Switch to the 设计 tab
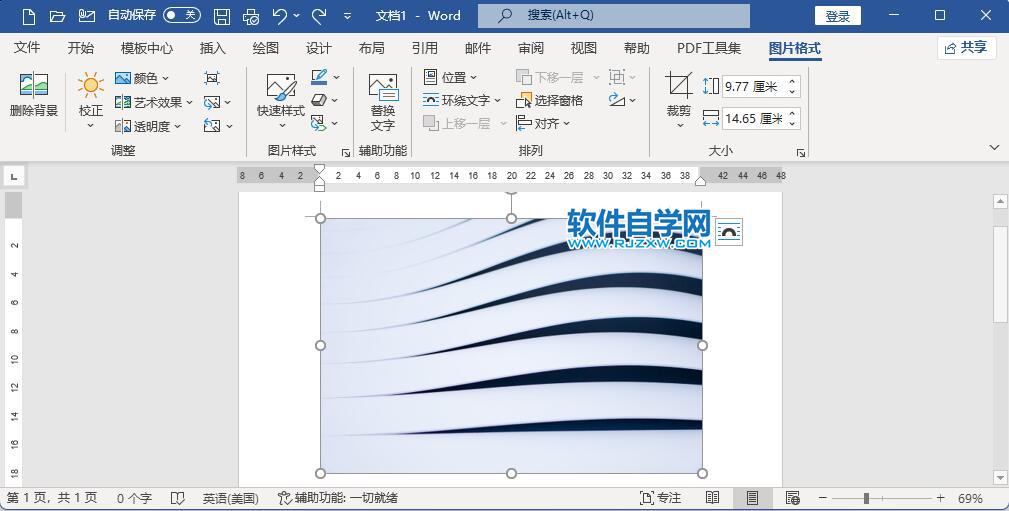Screen dimensions: 1009x511 pyautogui.click(x=319, y=48)
